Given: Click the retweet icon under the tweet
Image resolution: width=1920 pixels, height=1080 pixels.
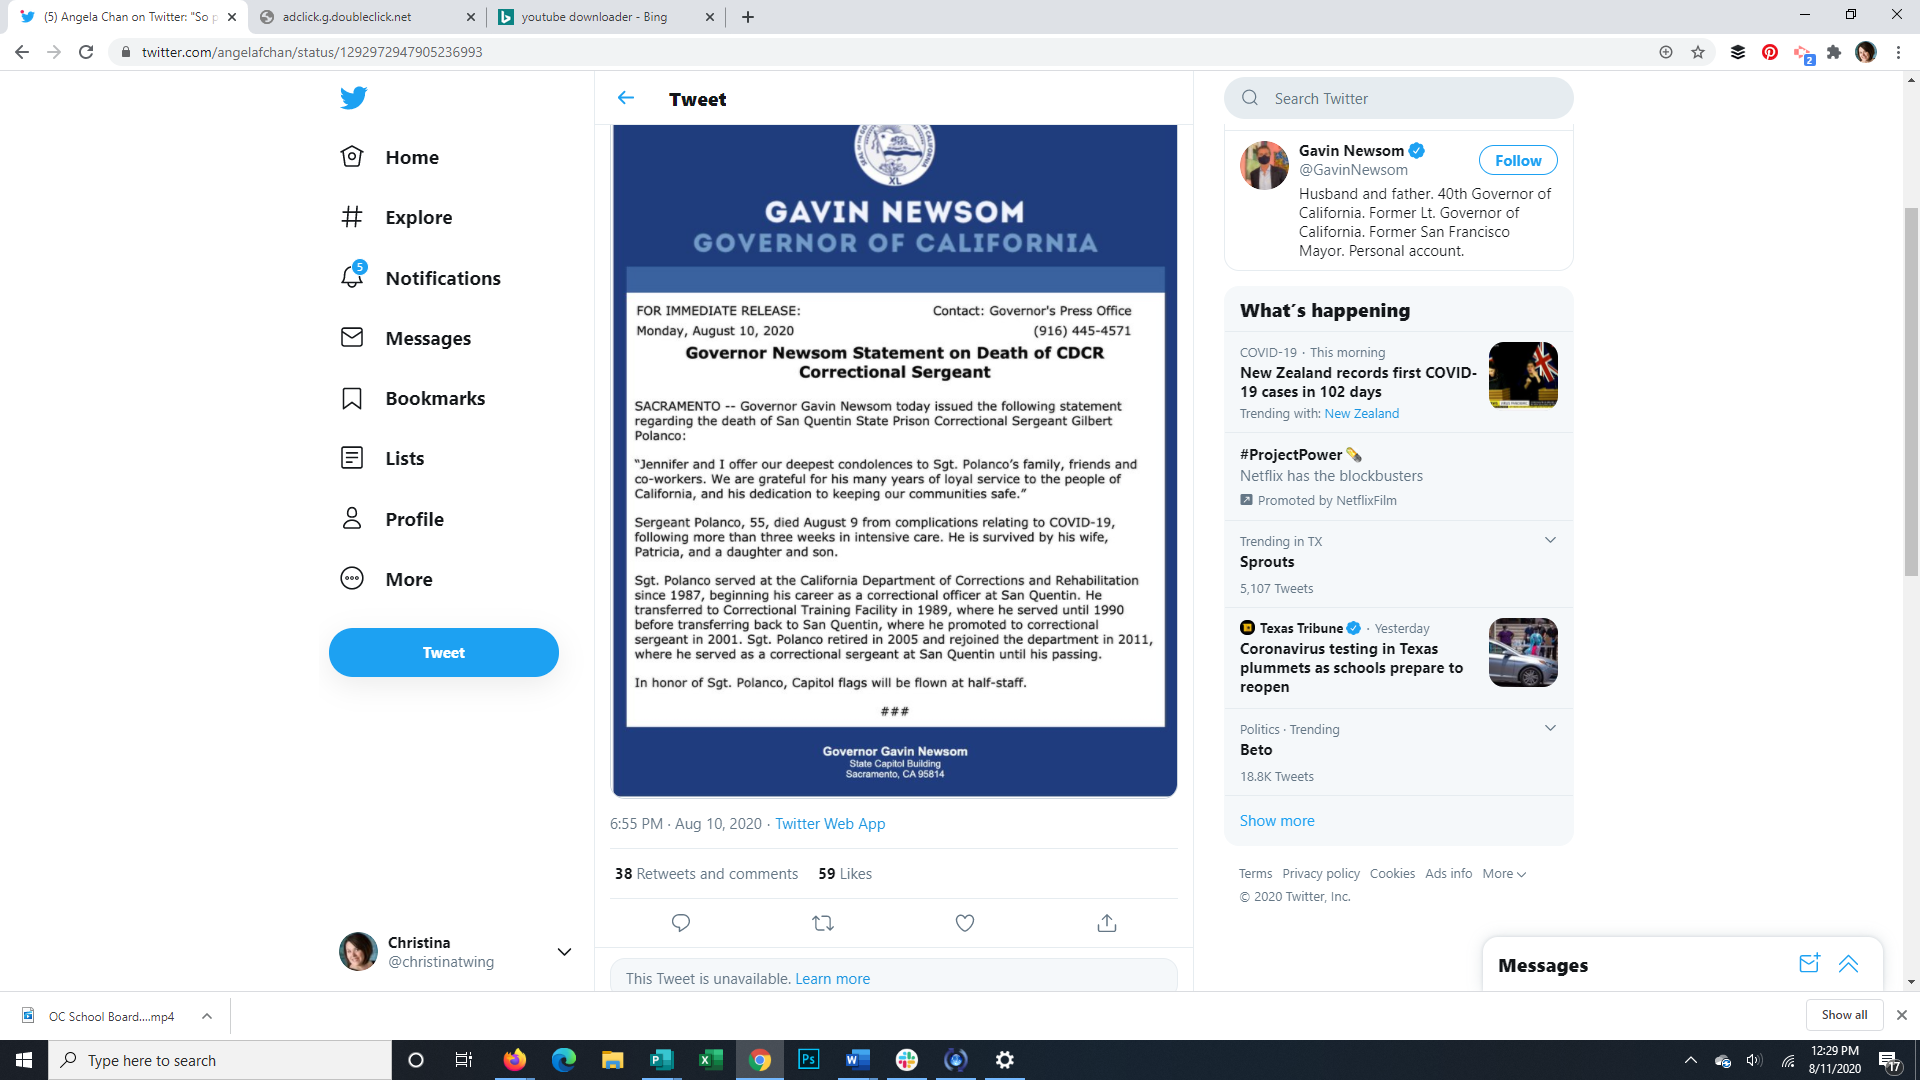Looking at the screenshot, I should click(x=823, y=923).
